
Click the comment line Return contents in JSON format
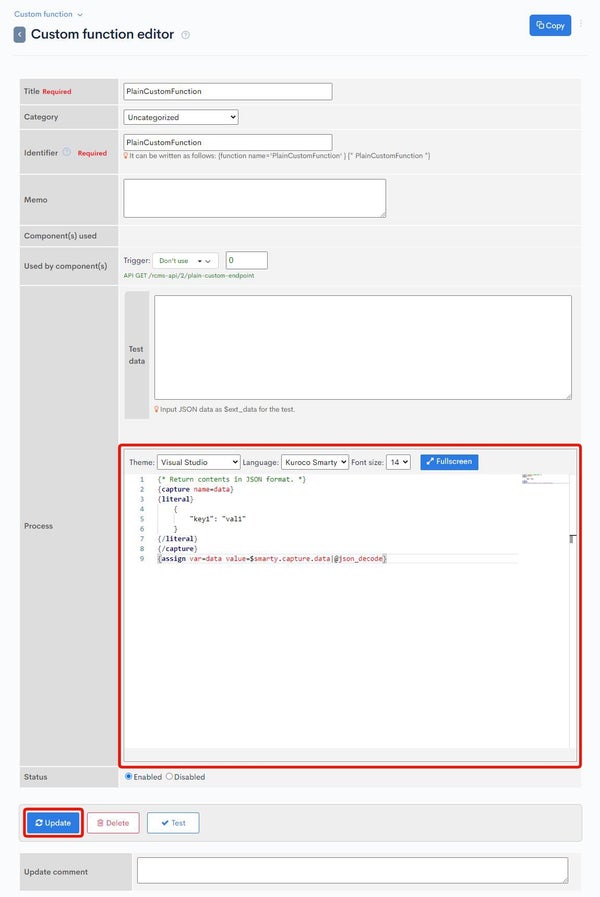[232, 480]
